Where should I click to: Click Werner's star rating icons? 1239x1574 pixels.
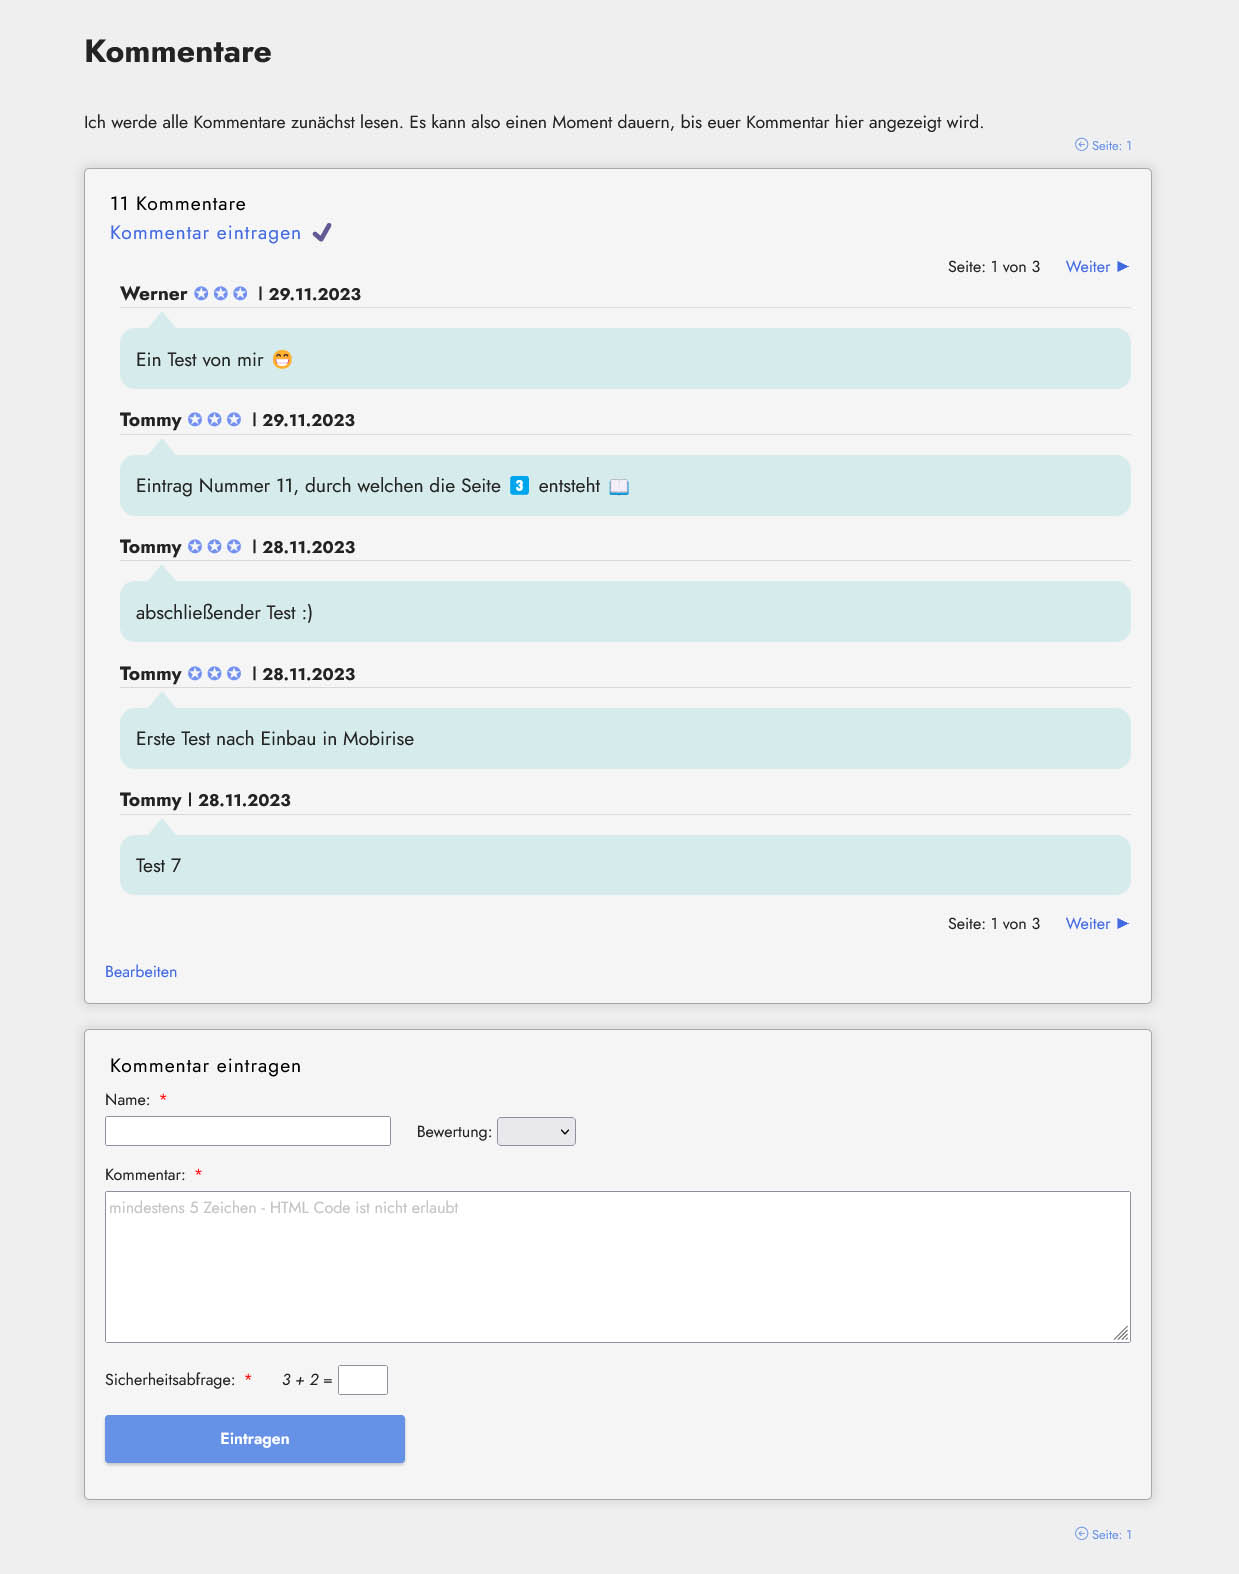click(x=221, y=294)
